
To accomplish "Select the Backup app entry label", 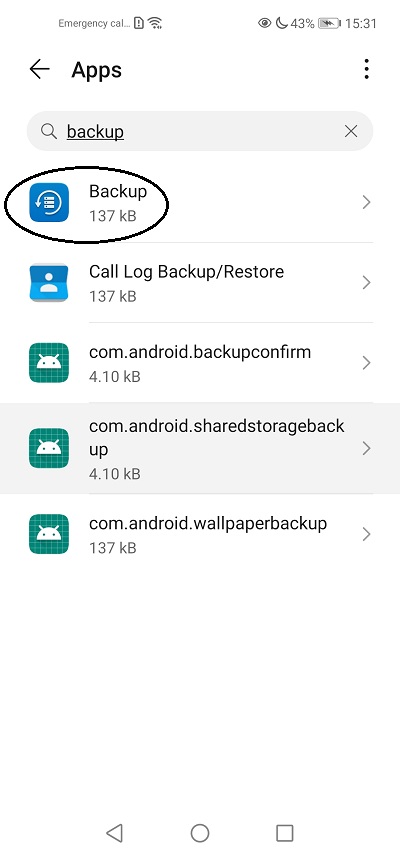I will [x=118, y=191].
